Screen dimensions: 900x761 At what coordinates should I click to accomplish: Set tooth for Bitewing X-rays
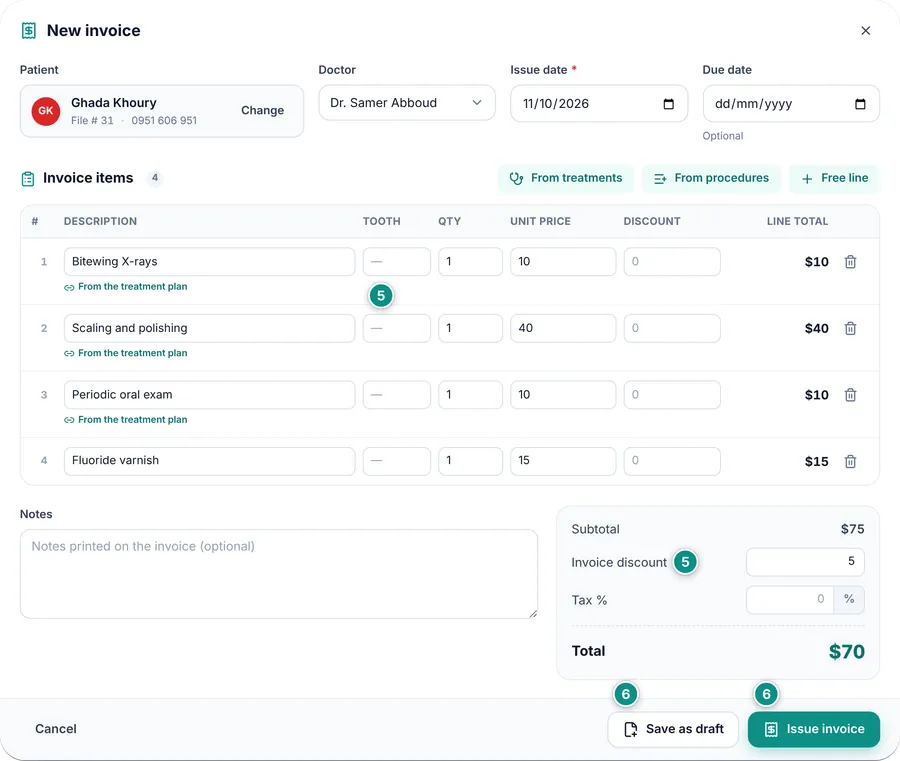(x=397, y=262)
